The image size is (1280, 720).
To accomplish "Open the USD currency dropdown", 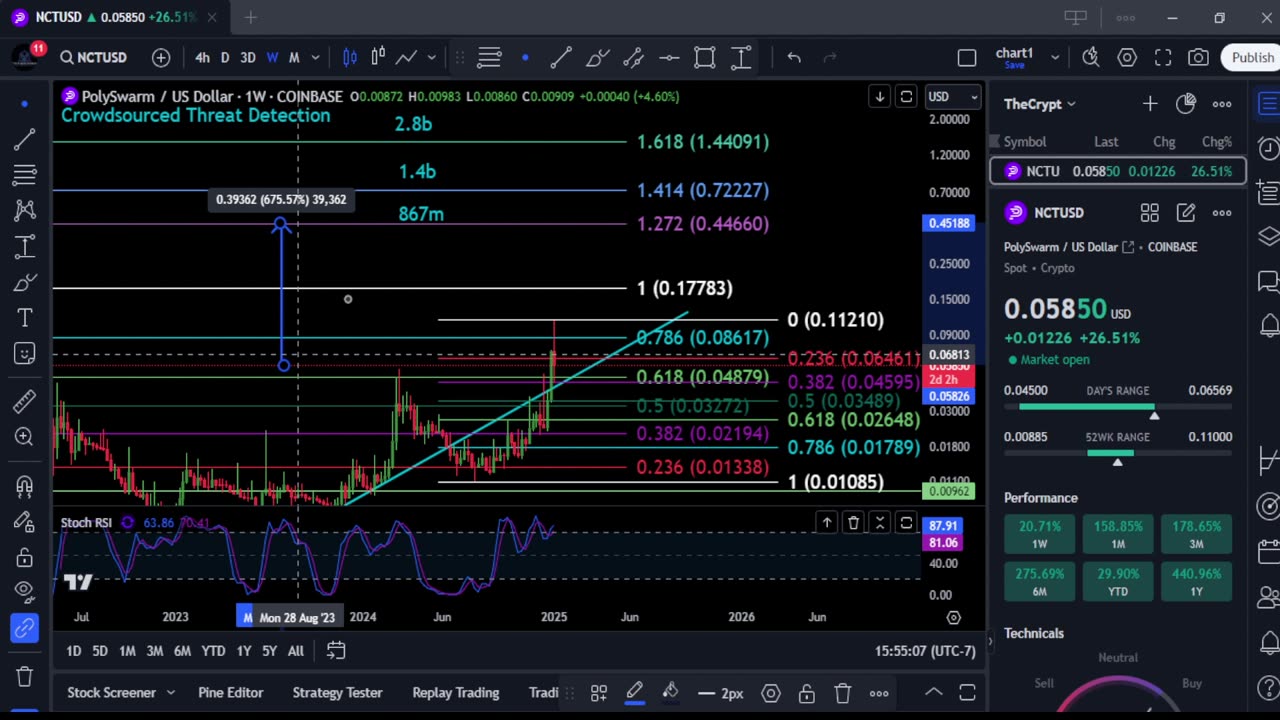I will [x=952, y=97].
